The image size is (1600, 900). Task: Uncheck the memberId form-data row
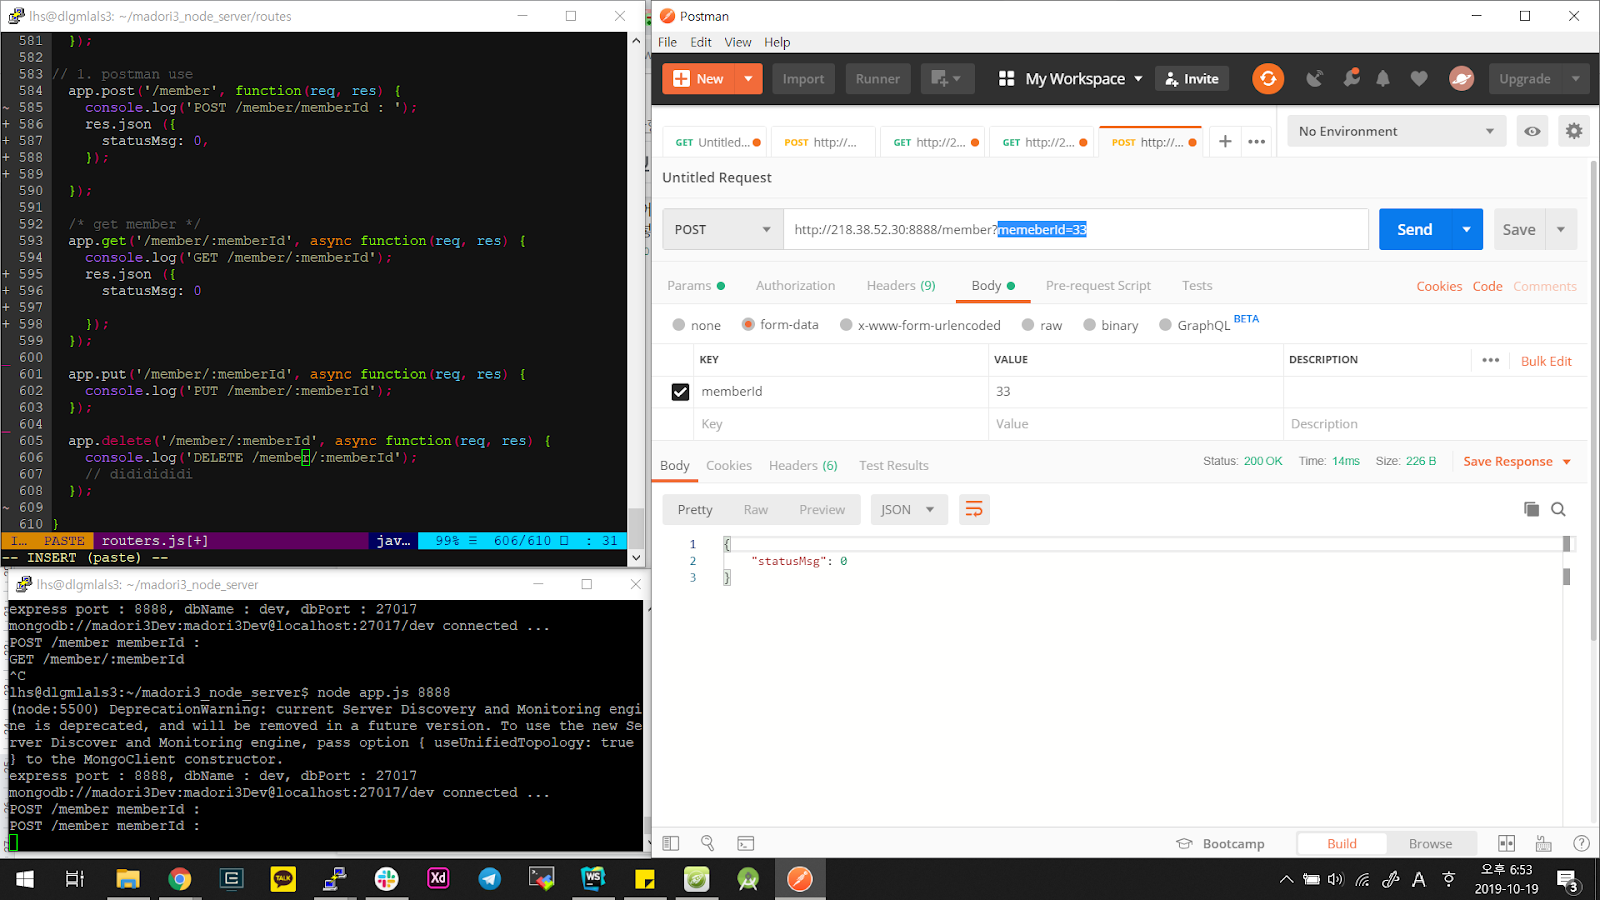coord(680,392)
